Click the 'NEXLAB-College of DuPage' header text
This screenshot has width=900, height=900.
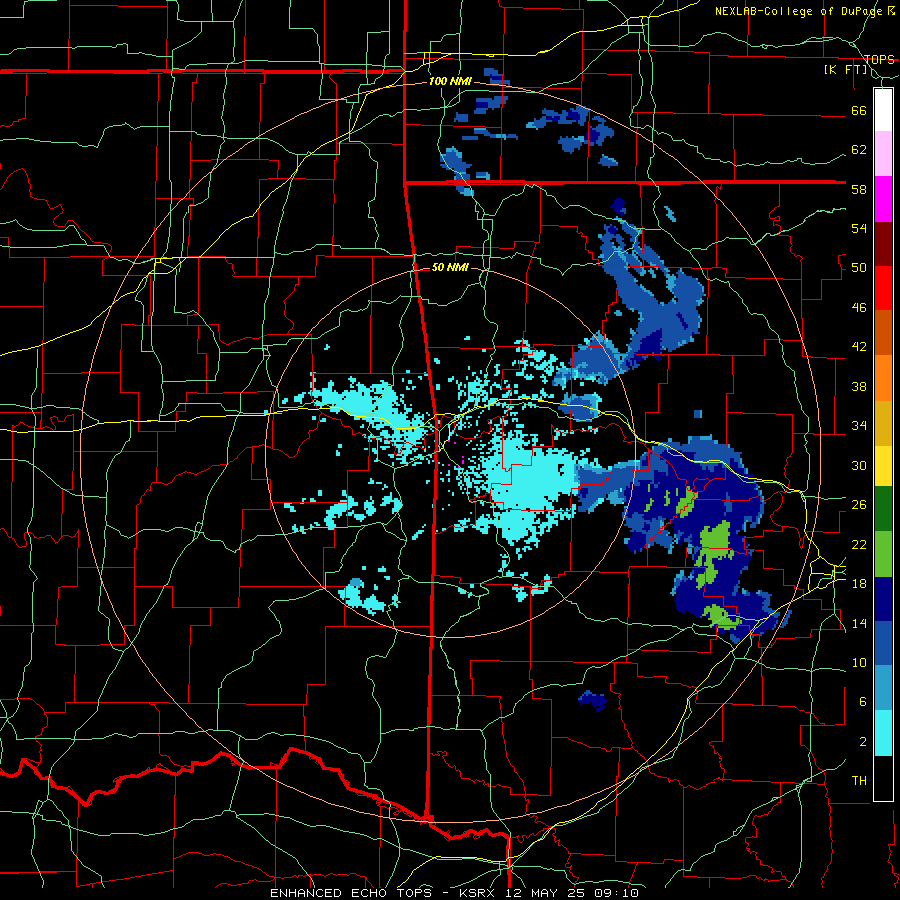(x=797, y=11)
